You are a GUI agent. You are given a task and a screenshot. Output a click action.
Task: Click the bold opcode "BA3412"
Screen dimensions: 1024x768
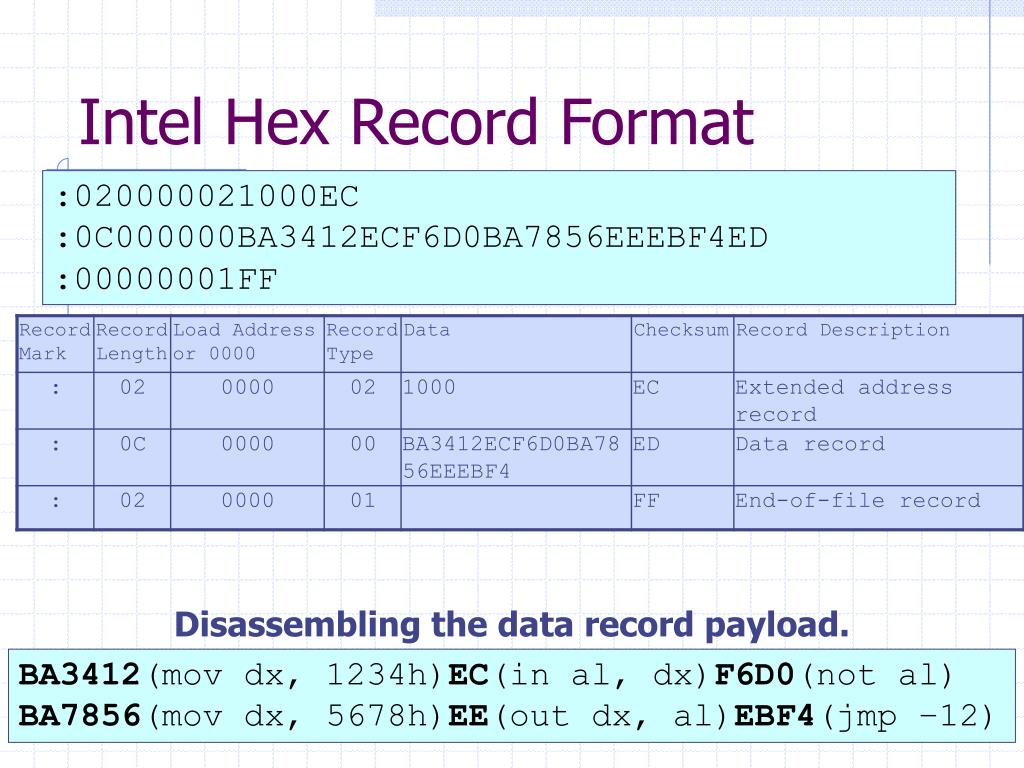click(80, 675)
